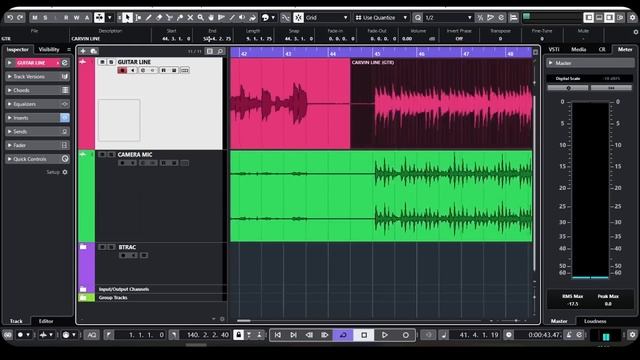This screenshot has height=360, width=640.
Task: Open inspector Setup gear
Action: pos(65,172)
